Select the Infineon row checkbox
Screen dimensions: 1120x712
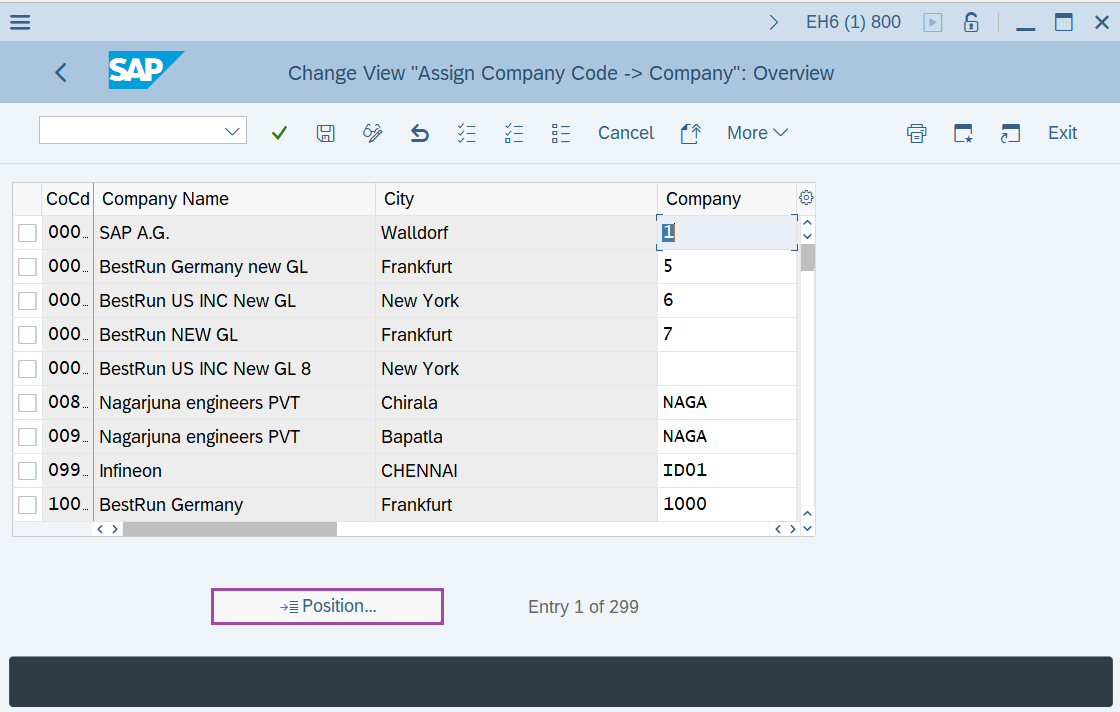point(27,470)
